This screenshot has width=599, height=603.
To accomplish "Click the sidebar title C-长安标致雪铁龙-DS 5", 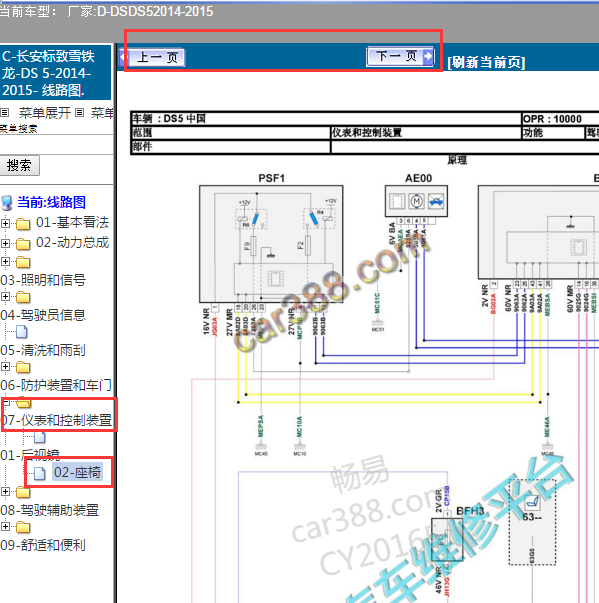I will point(55,73).
